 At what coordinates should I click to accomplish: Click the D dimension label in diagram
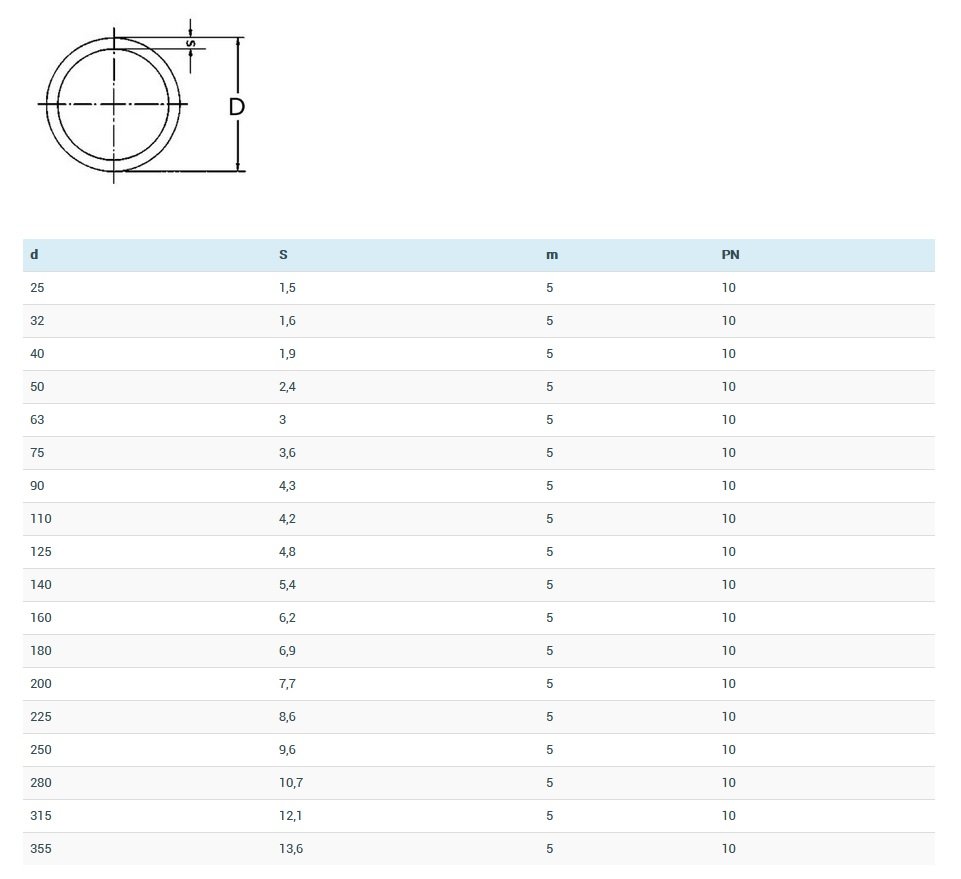236,107
